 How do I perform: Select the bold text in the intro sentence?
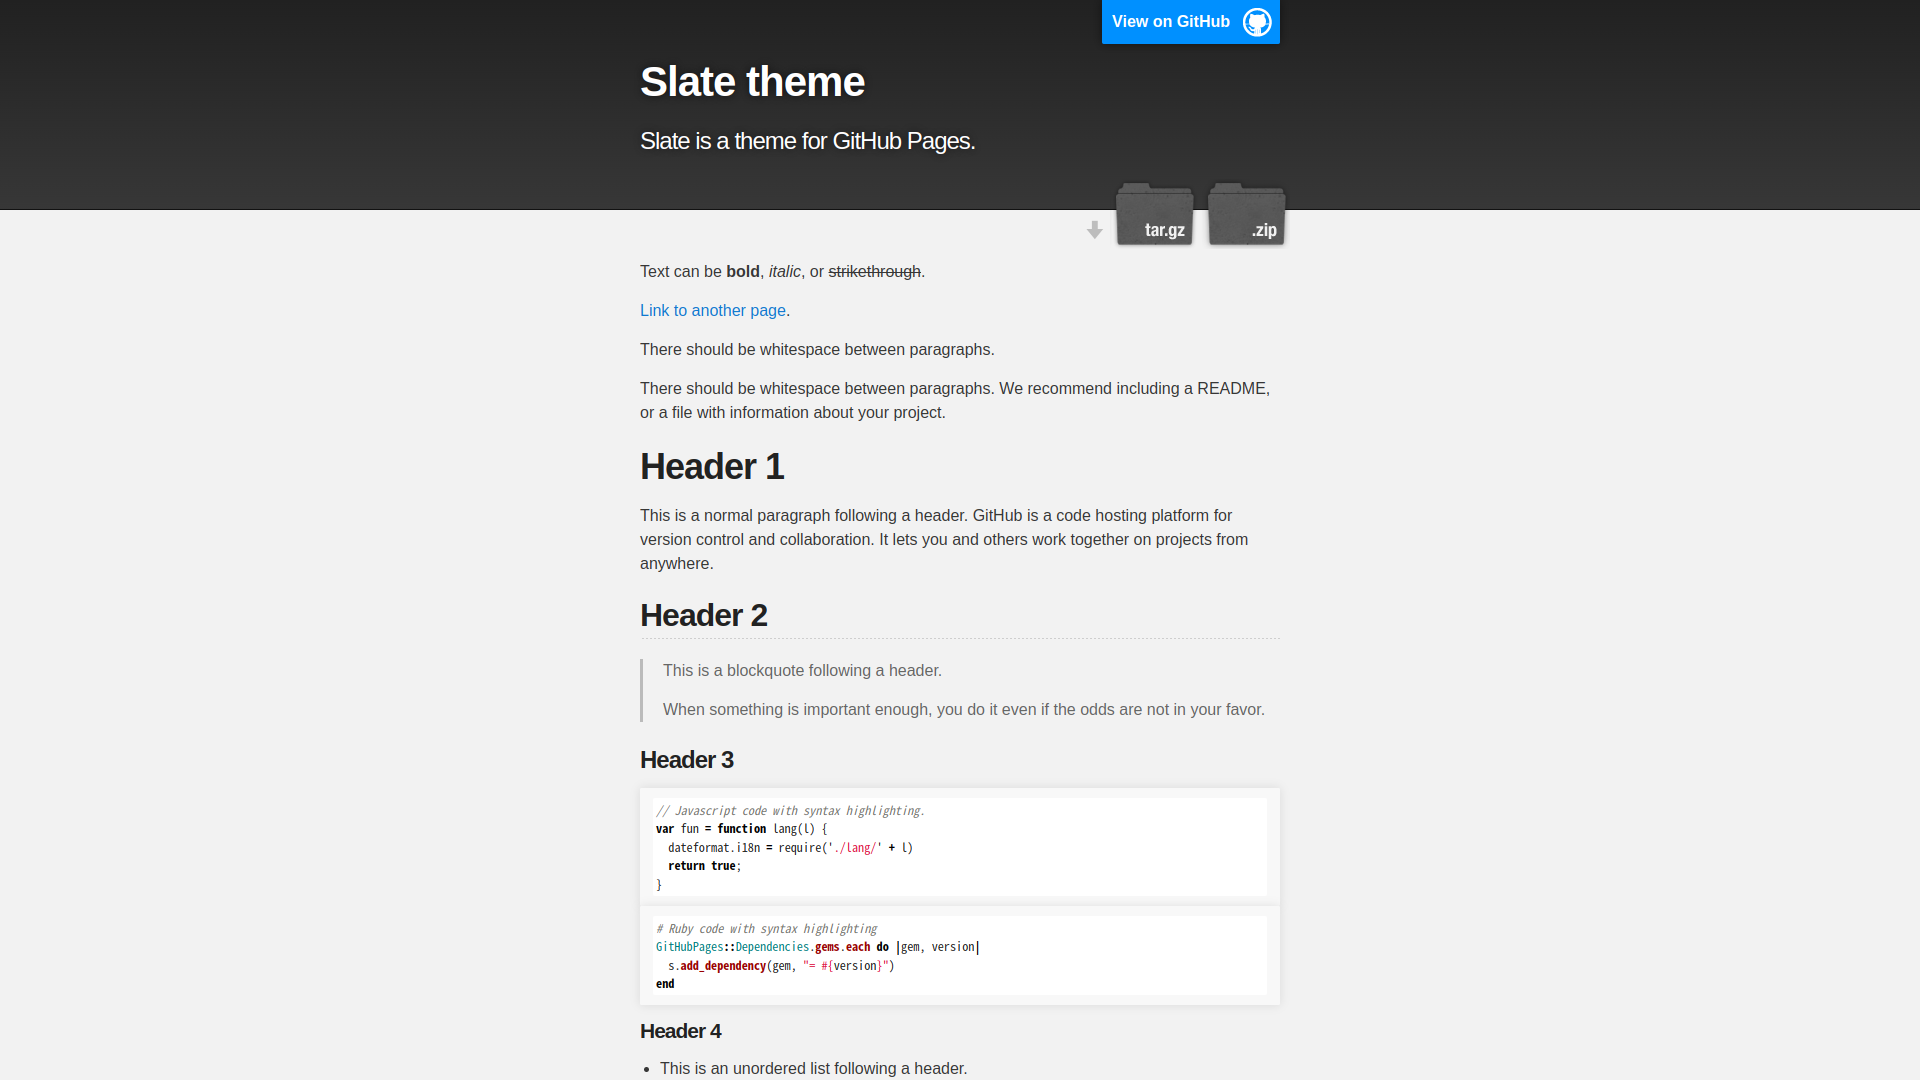[x=742, y=271]
